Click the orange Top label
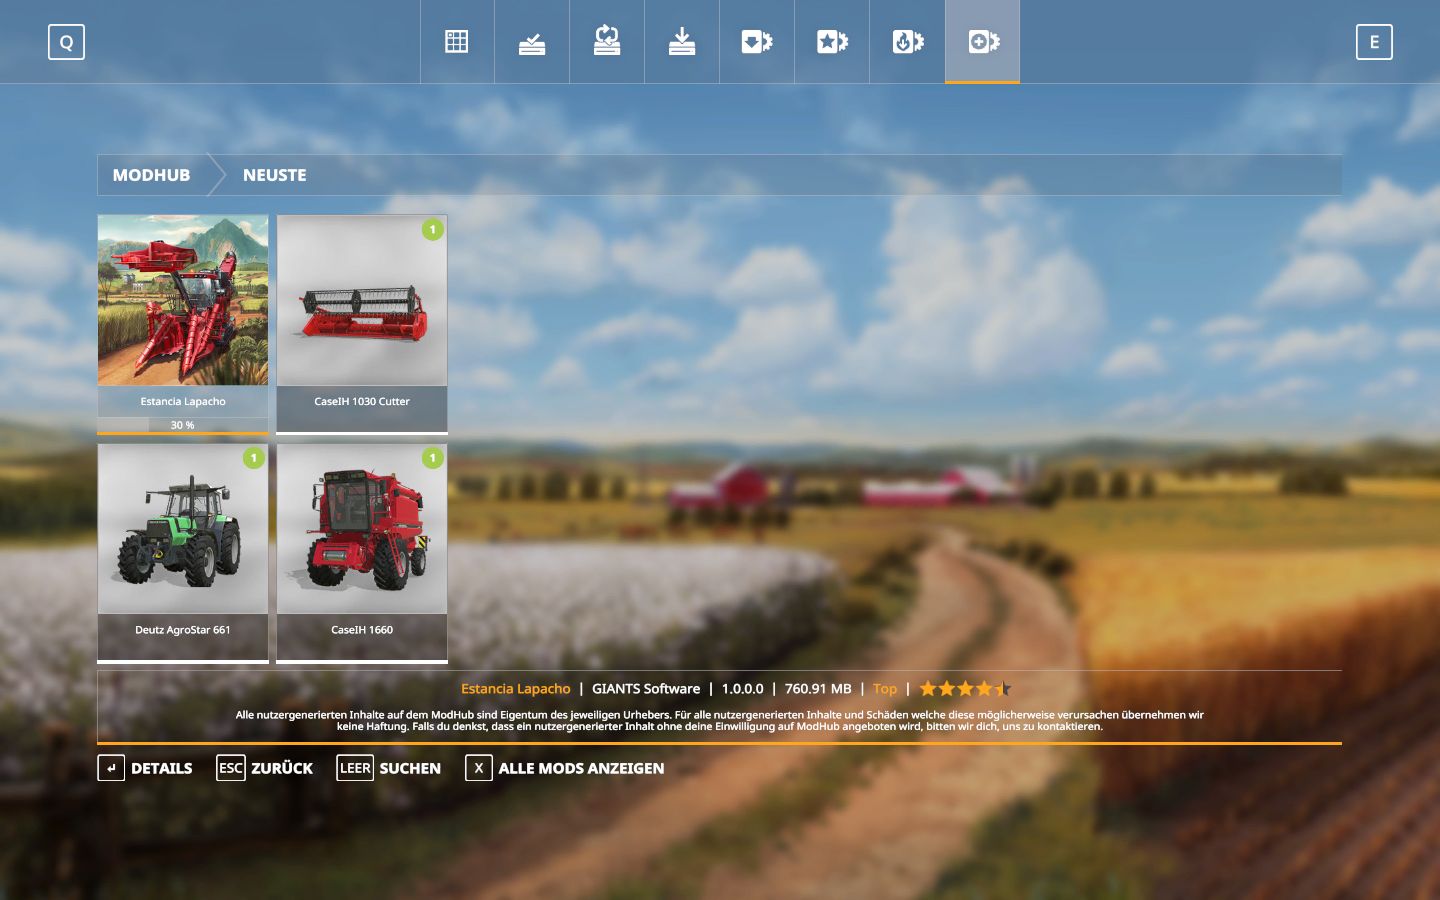This screenshot has width=1440, height=900. tap(885, 689)
